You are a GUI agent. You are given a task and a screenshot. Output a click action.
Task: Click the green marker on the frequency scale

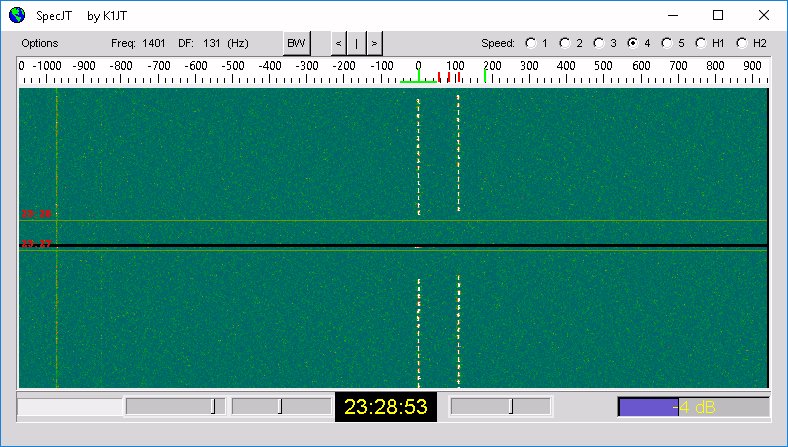click(x=485, y=76)
